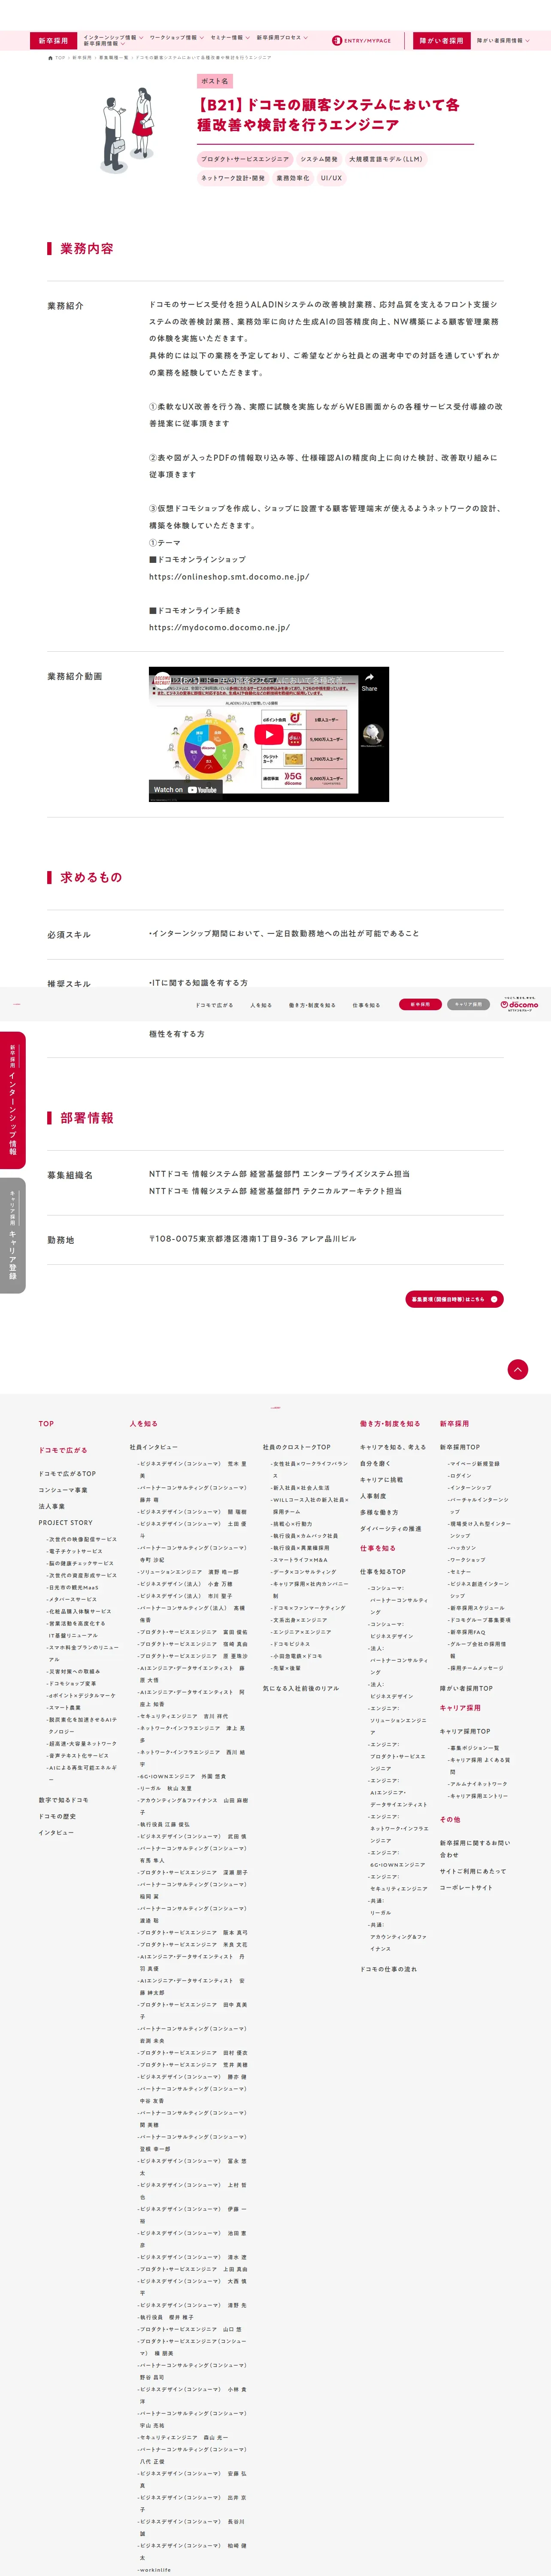Screen dimensions: 551x2576
Task: Open 仕事を知るTOP footer link
Action: coord(383,1571)
